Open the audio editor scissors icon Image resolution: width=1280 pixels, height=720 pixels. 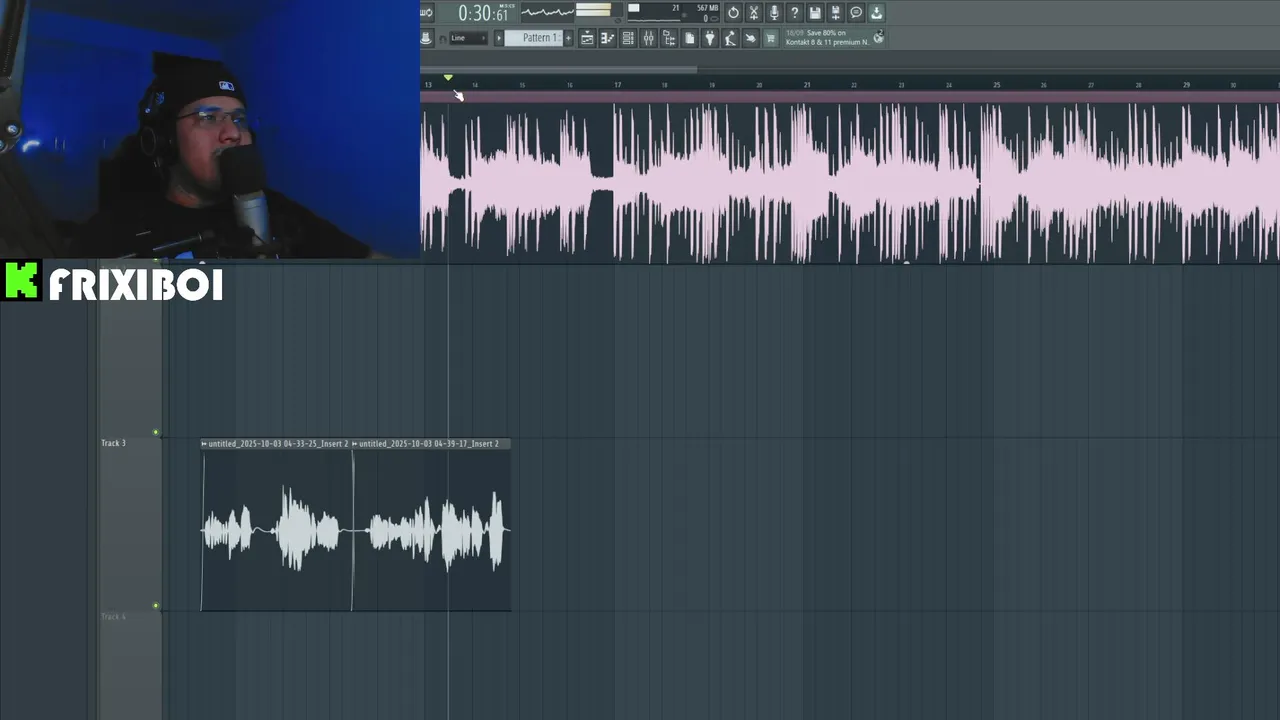[x=754, y=13]
